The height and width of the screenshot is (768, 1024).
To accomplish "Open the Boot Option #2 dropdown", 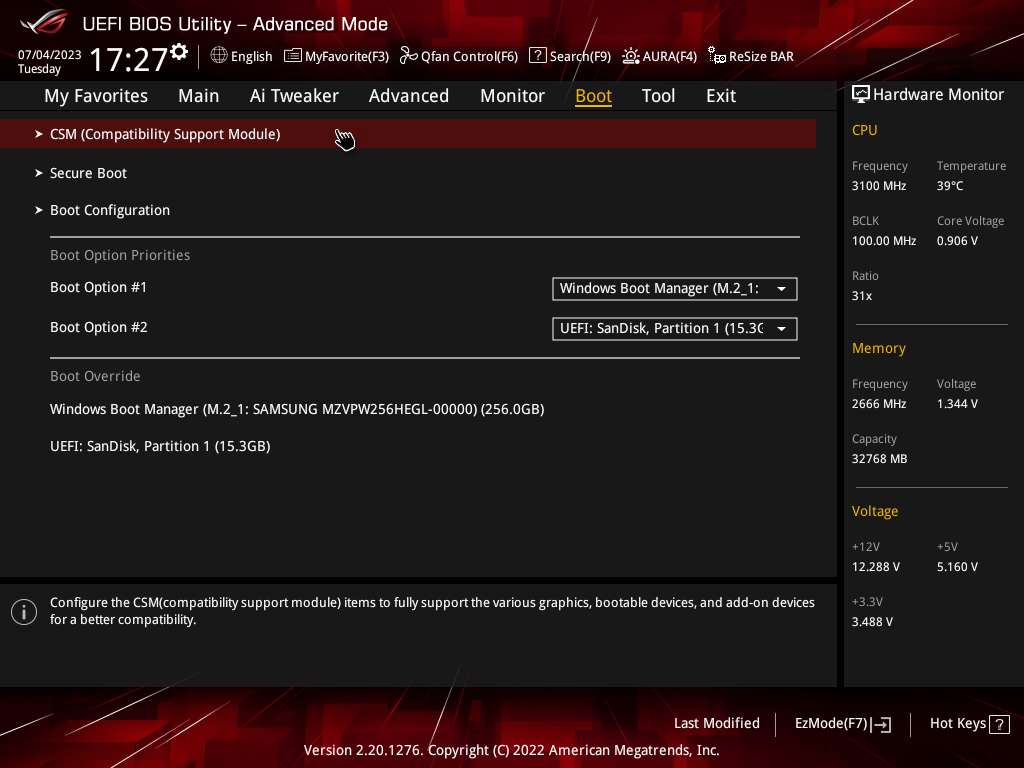I will (675, 328).
